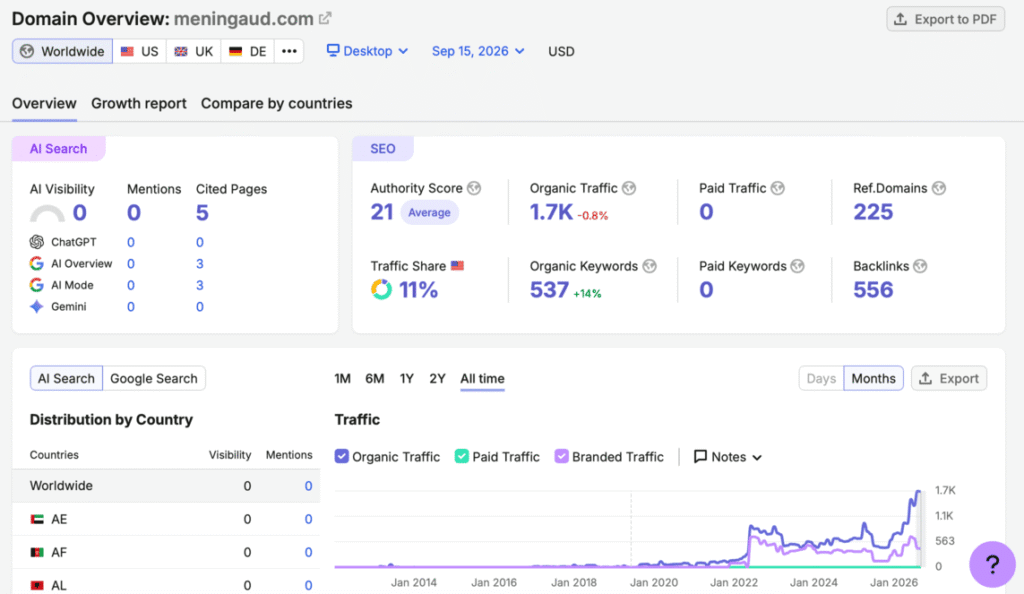Image resolution: width=1024 pixels, height=594 pixels.
Task: Switch database to DE
Action: pos(248,52)
